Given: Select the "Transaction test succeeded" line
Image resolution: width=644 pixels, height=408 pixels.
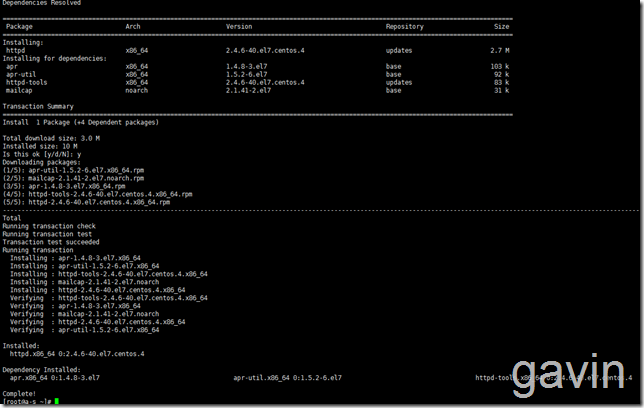Looking at the screenshot, I should pos(51,242).
